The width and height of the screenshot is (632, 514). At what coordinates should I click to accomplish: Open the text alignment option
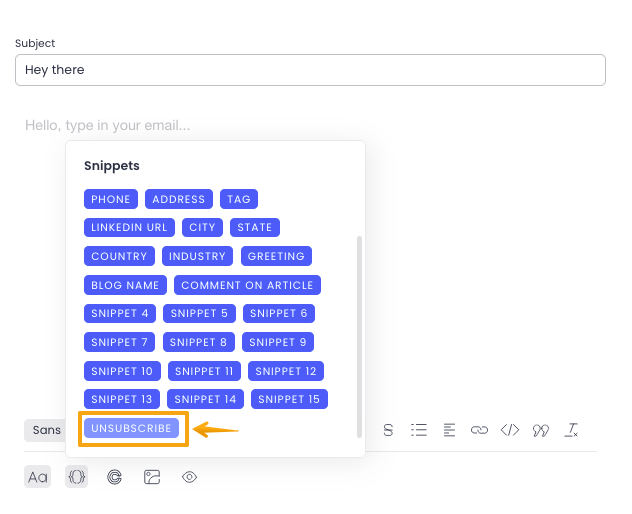(449, 430)
